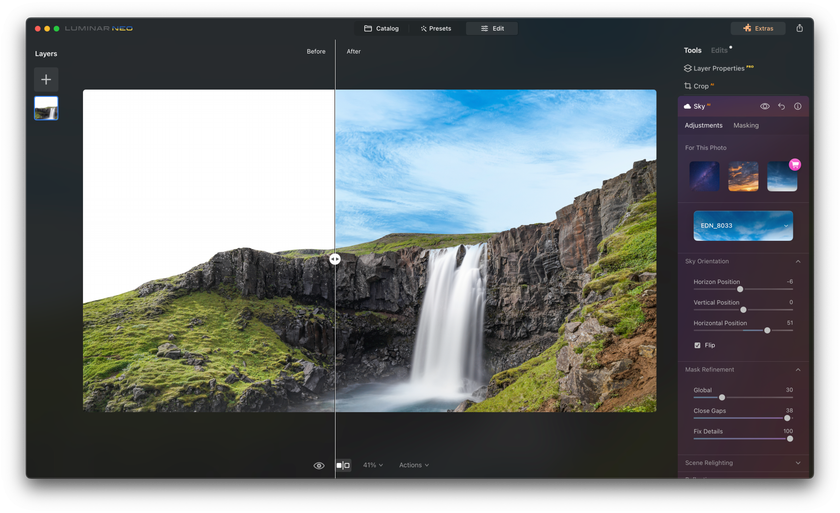The width and height of the screenshot is (840, 513).
Task: Open the Catalog tab
Action: pyautogui.click(x=381, y=28)
